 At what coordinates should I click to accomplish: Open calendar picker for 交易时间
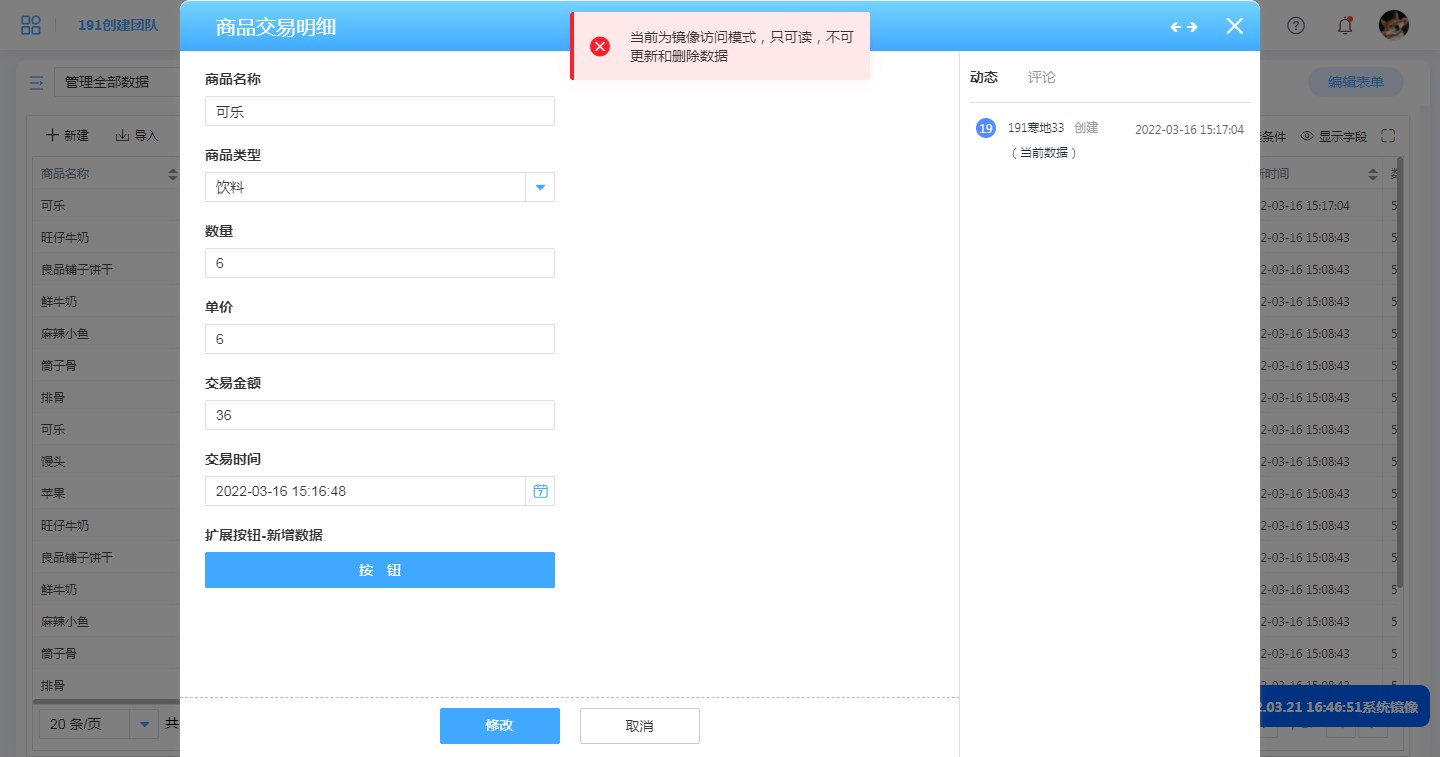[540, 491]
